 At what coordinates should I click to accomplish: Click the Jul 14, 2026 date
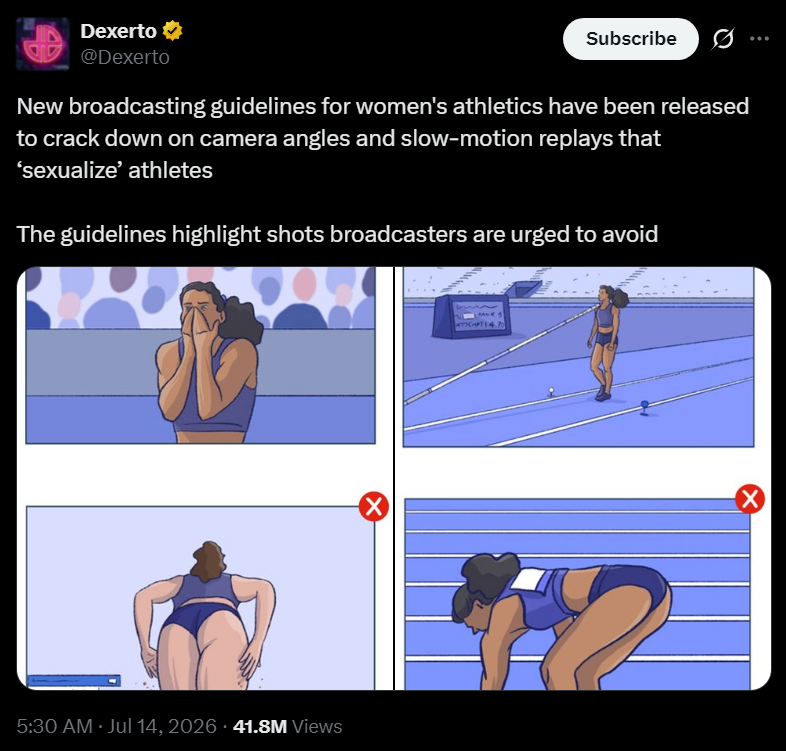(162, 726)
